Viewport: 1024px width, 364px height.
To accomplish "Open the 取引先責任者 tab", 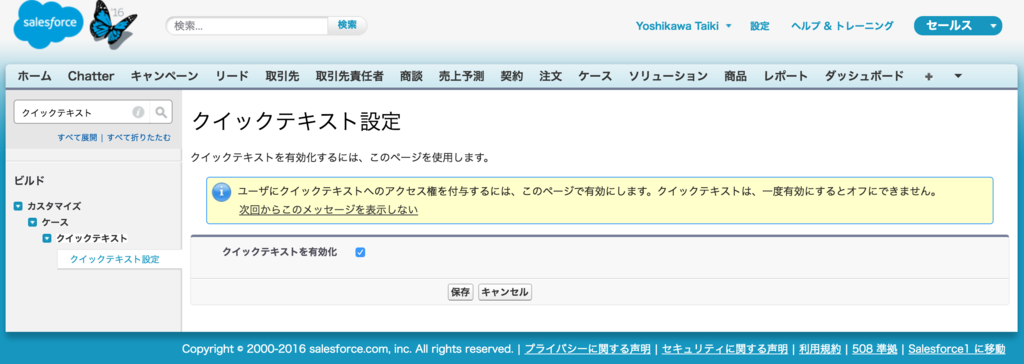I will (349, 76).
